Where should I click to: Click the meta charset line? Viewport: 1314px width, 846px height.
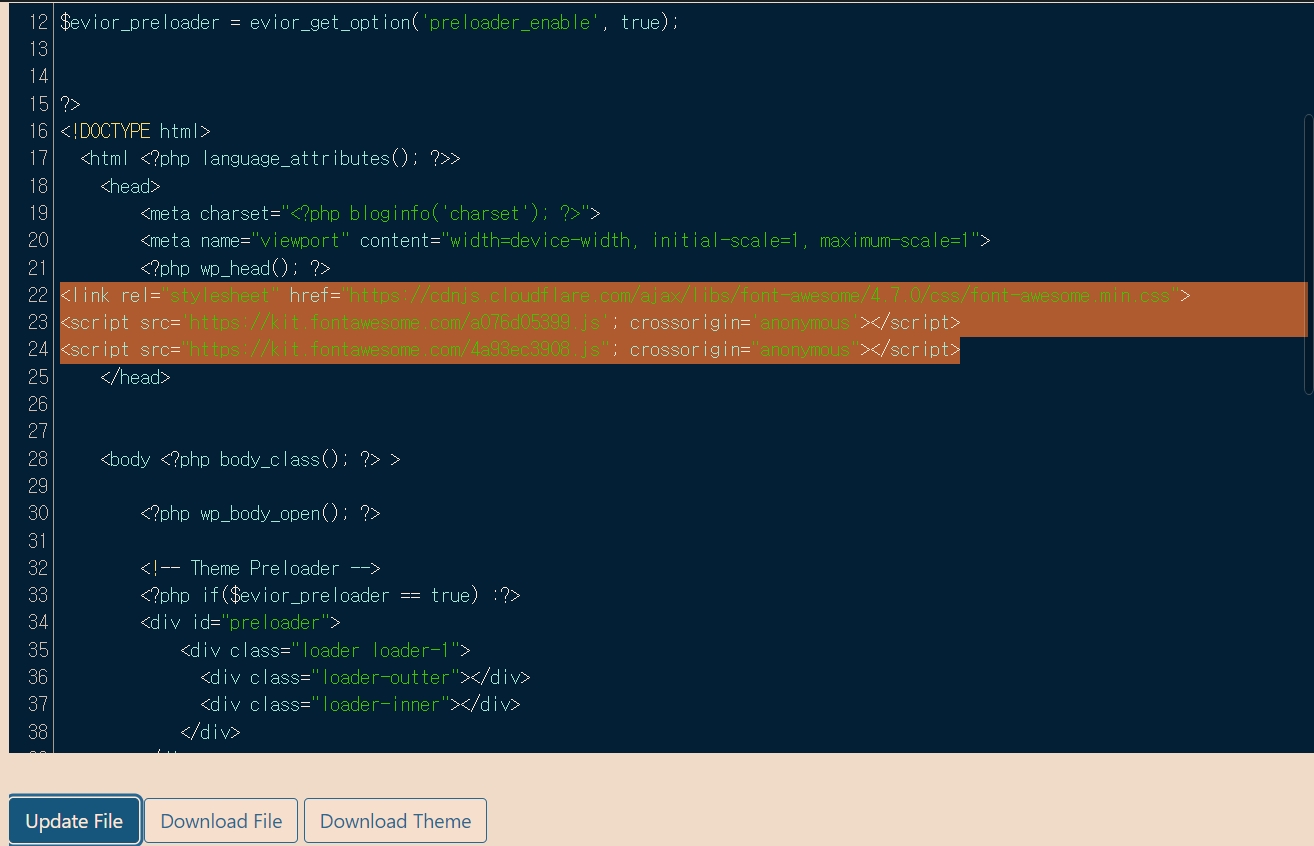(370, 213)
